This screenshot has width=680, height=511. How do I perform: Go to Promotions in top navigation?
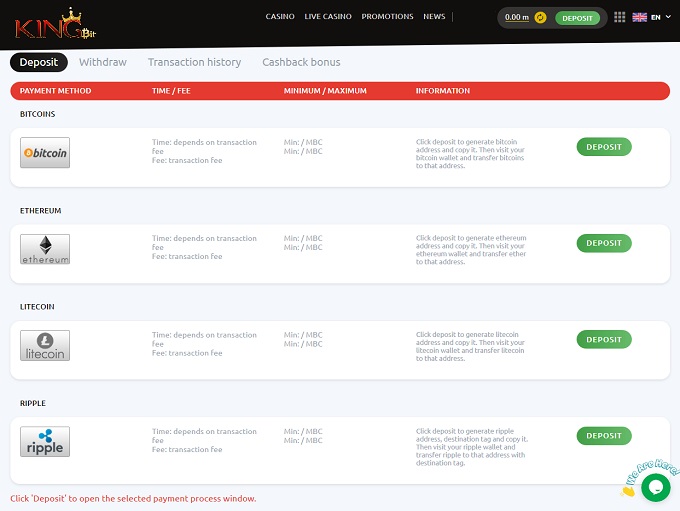pos(387,17)
